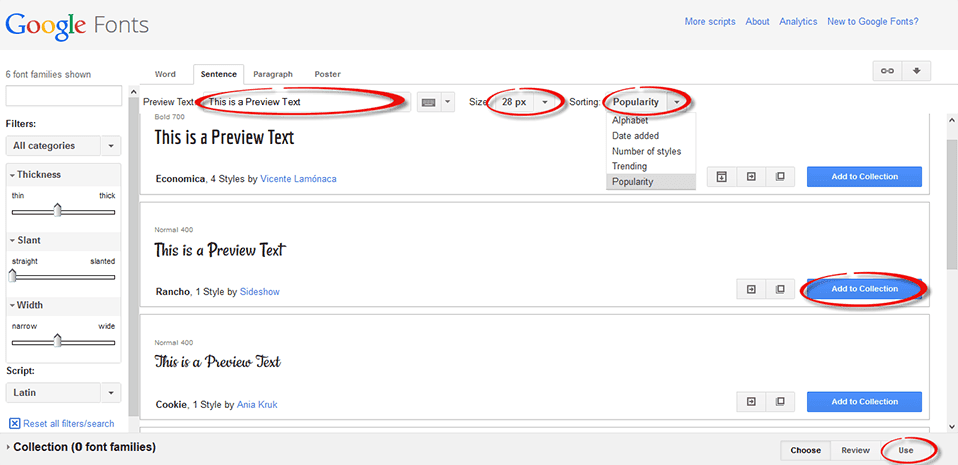Image resolution: width=958 pixels, height=465 pixels.
Task: Click the font search box in the sidebar
Action: [x=64, y=96]
